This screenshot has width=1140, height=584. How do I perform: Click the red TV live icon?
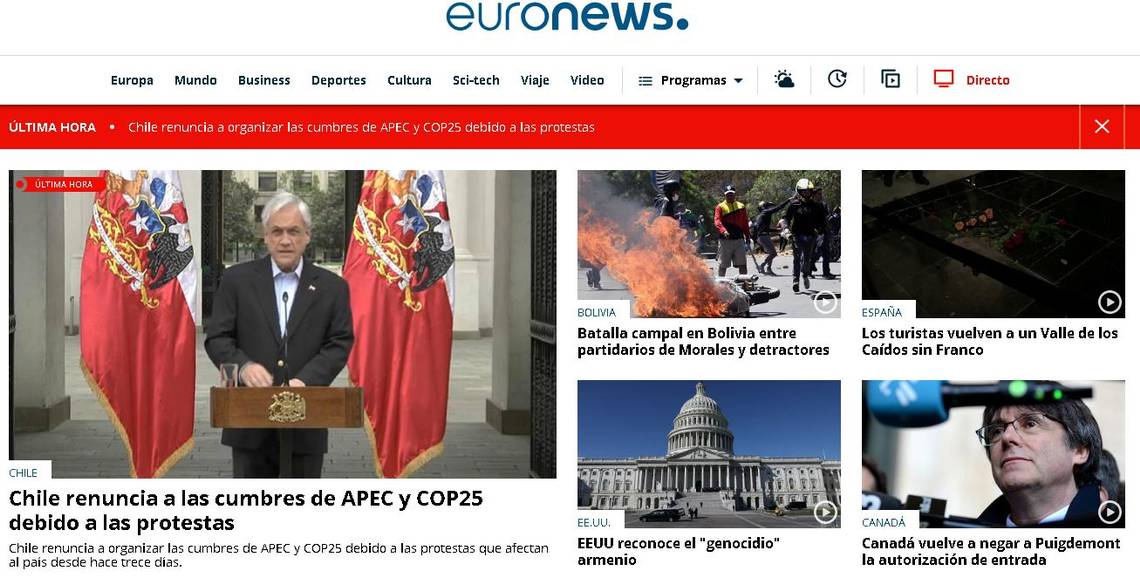(x=944, y=79)
